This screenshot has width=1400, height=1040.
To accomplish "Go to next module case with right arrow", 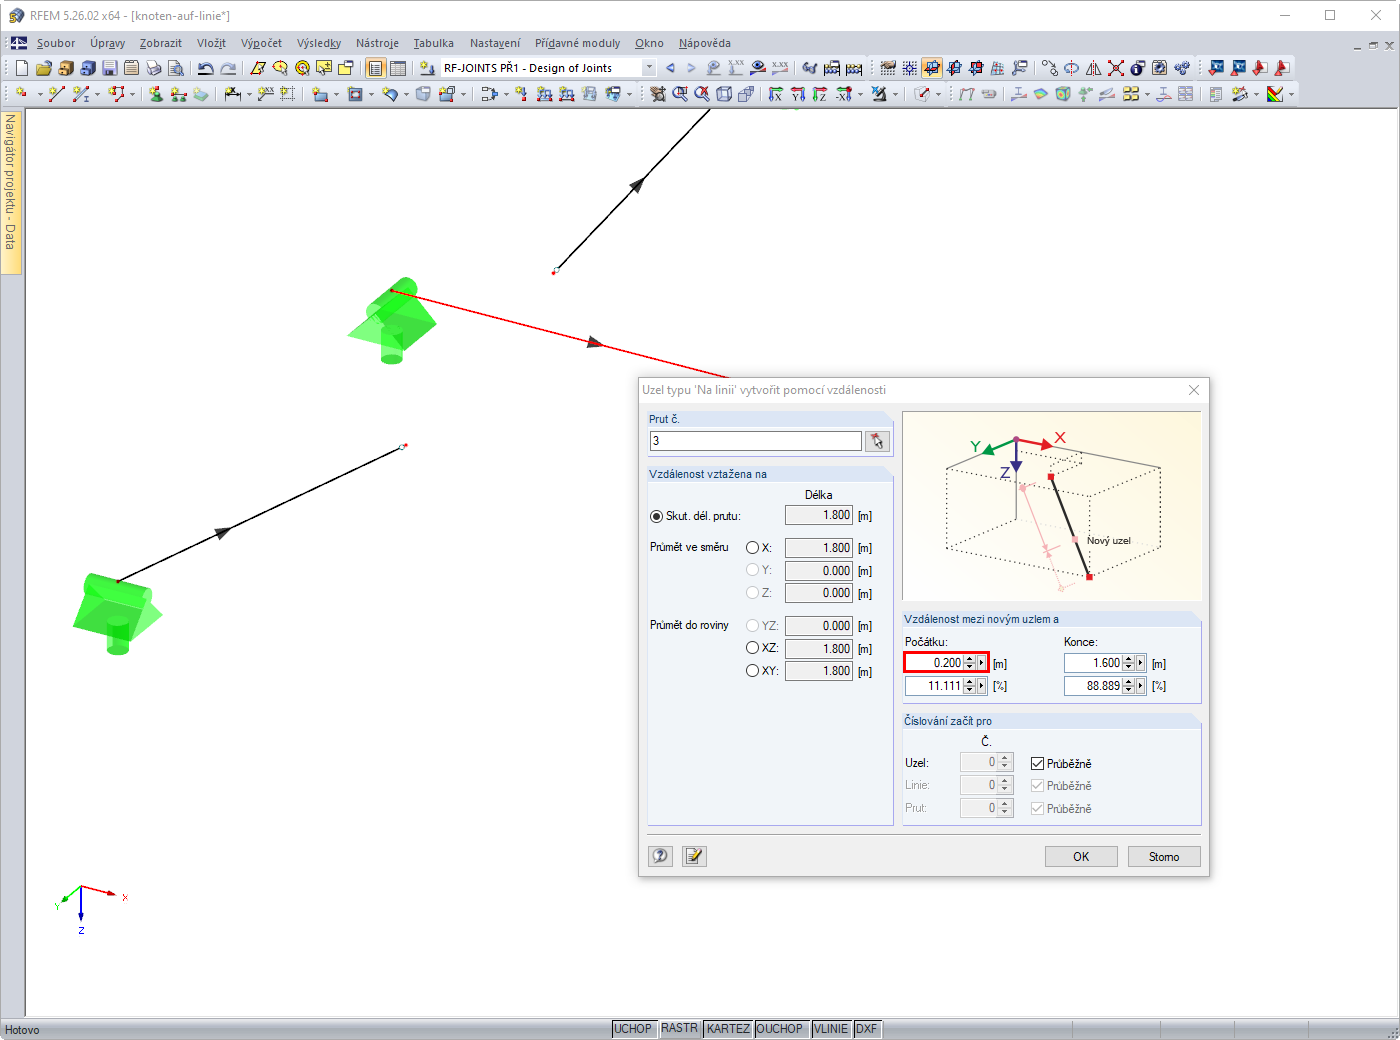I will pos(691,68).
